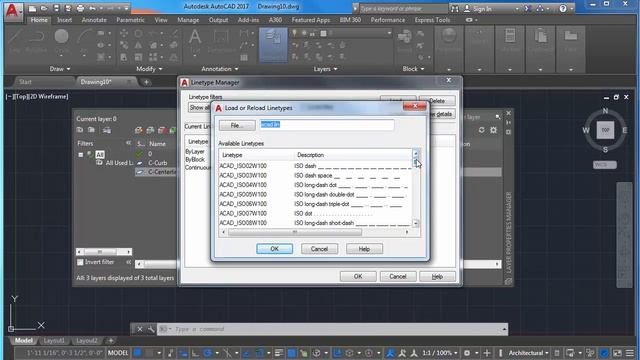The width and height of the screenshot is (640, 360).
Task: Toggle Ortho mode in status bar
Action: pos(196,353)
